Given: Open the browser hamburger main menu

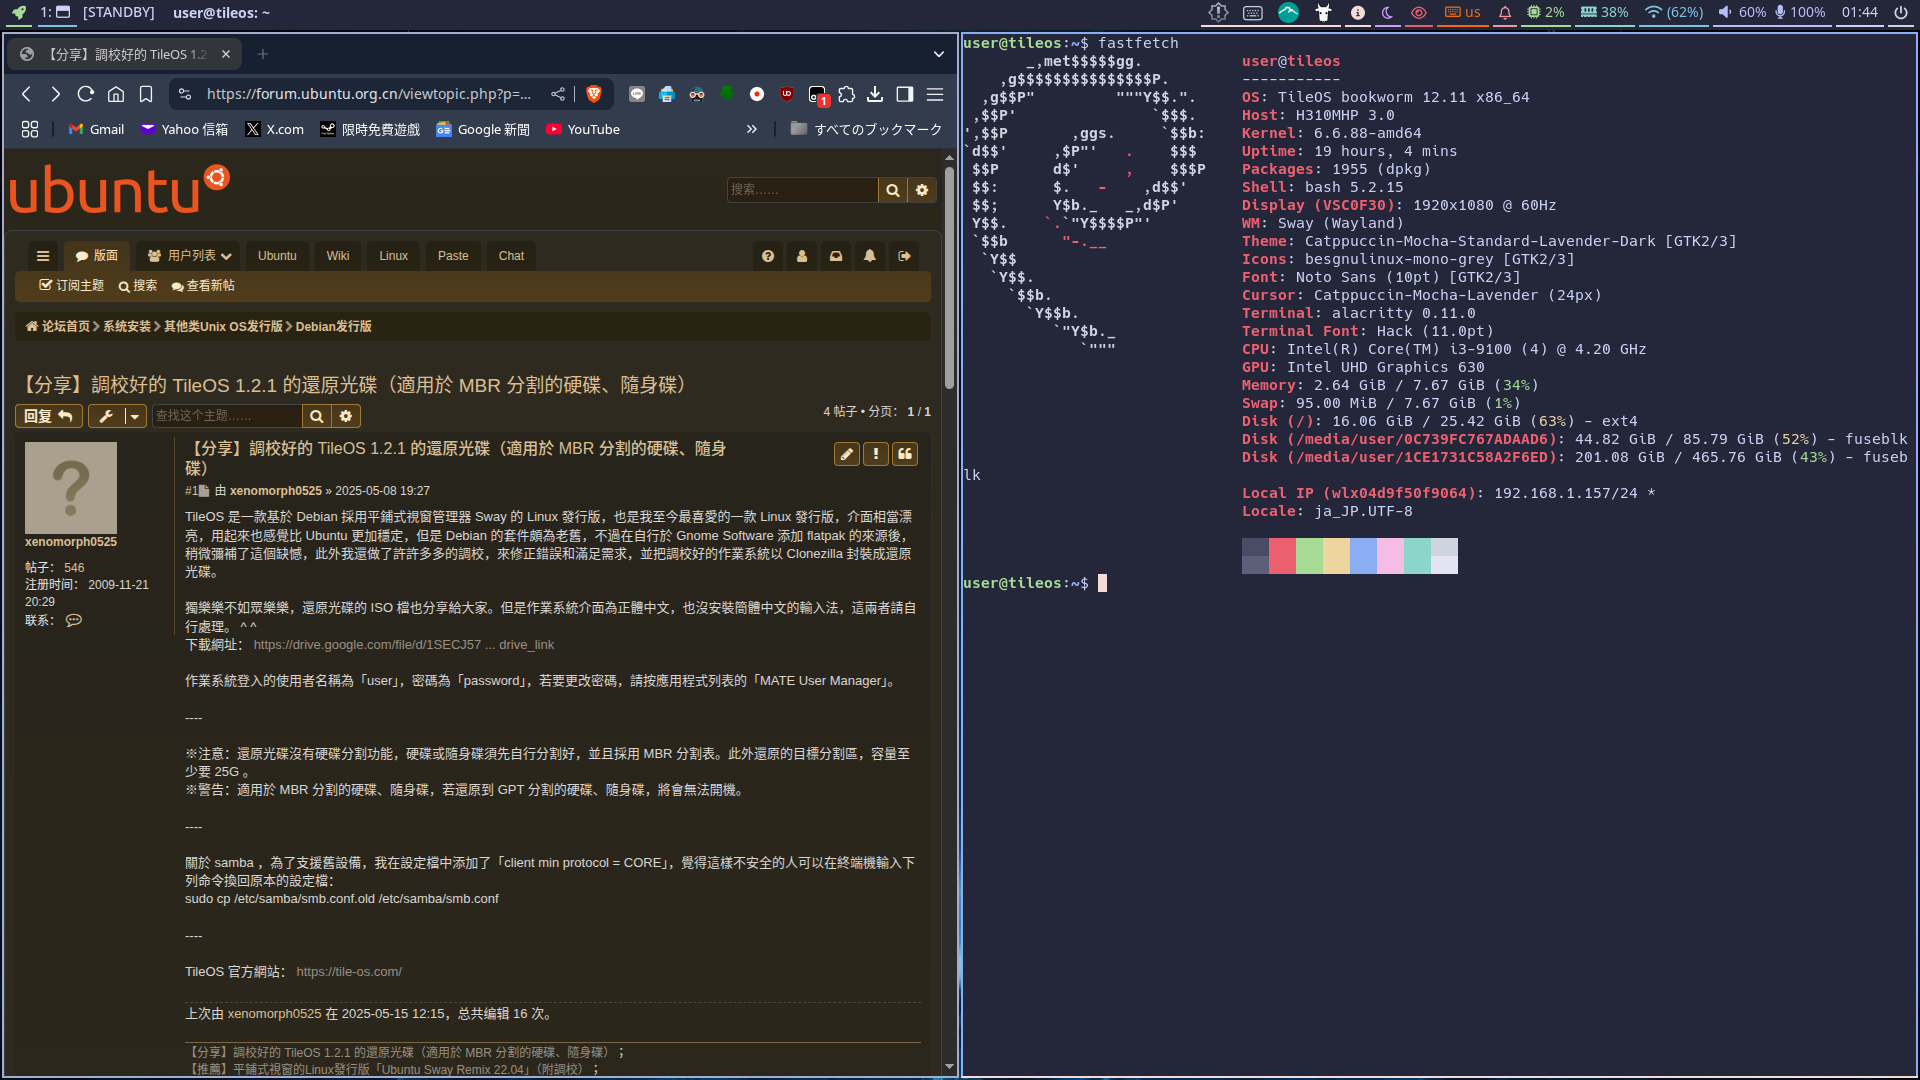Looking at the screenshot, I should click(x=935, y=94).
